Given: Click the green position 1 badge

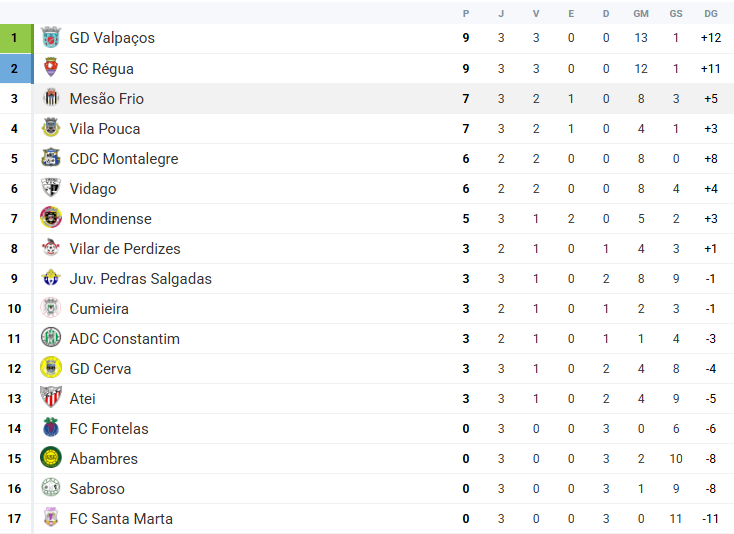Looking at the screenshot, I should (x=16, y=38).
